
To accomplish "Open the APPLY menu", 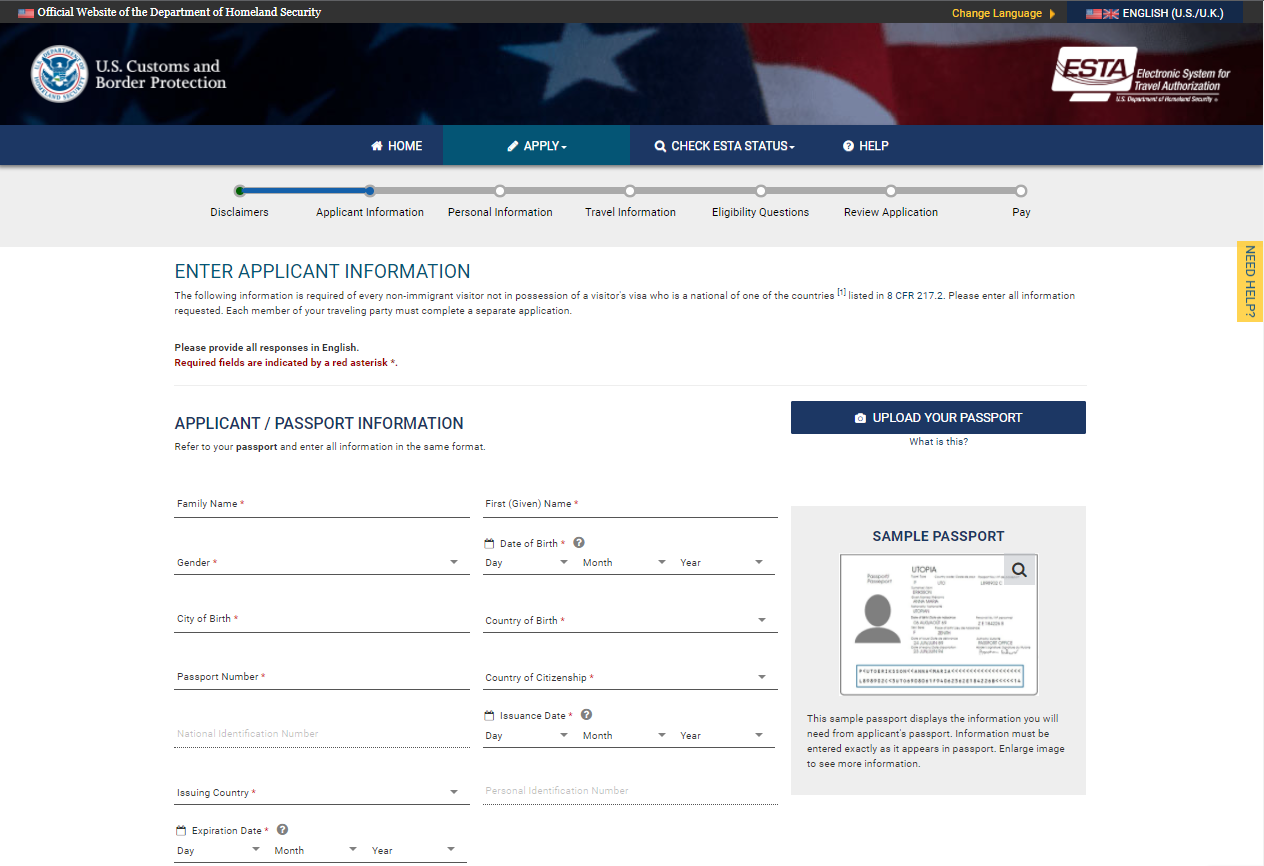I will (537, 146).
